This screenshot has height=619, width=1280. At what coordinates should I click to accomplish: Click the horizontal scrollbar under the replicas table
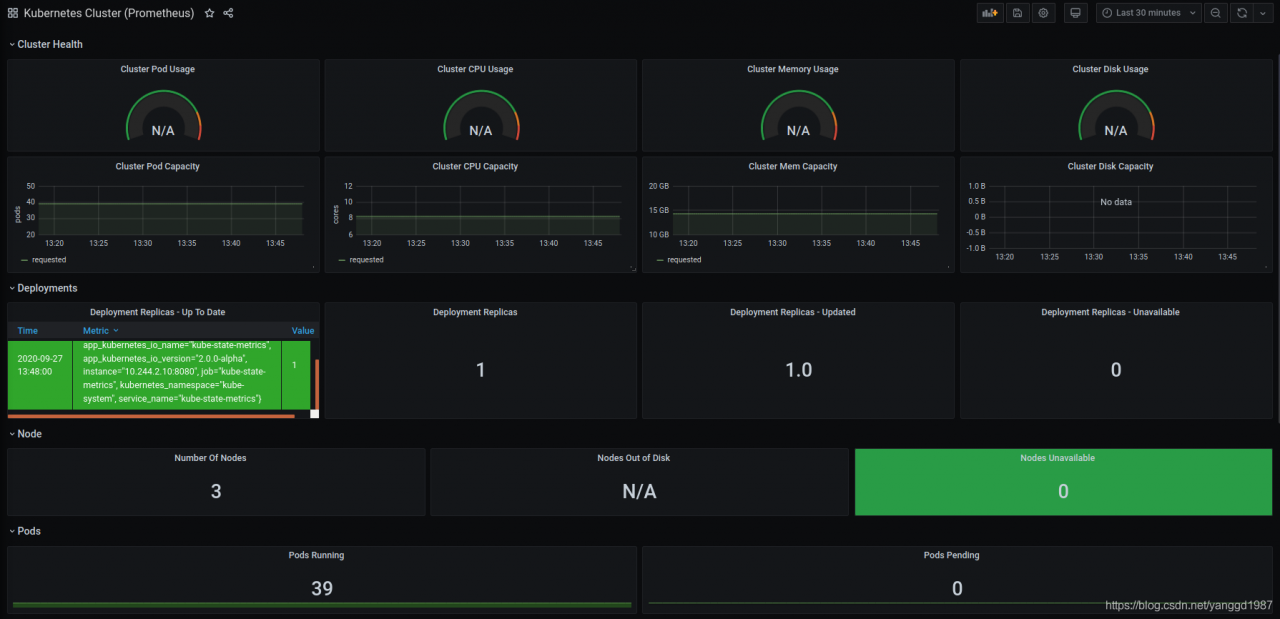point(151,416)
